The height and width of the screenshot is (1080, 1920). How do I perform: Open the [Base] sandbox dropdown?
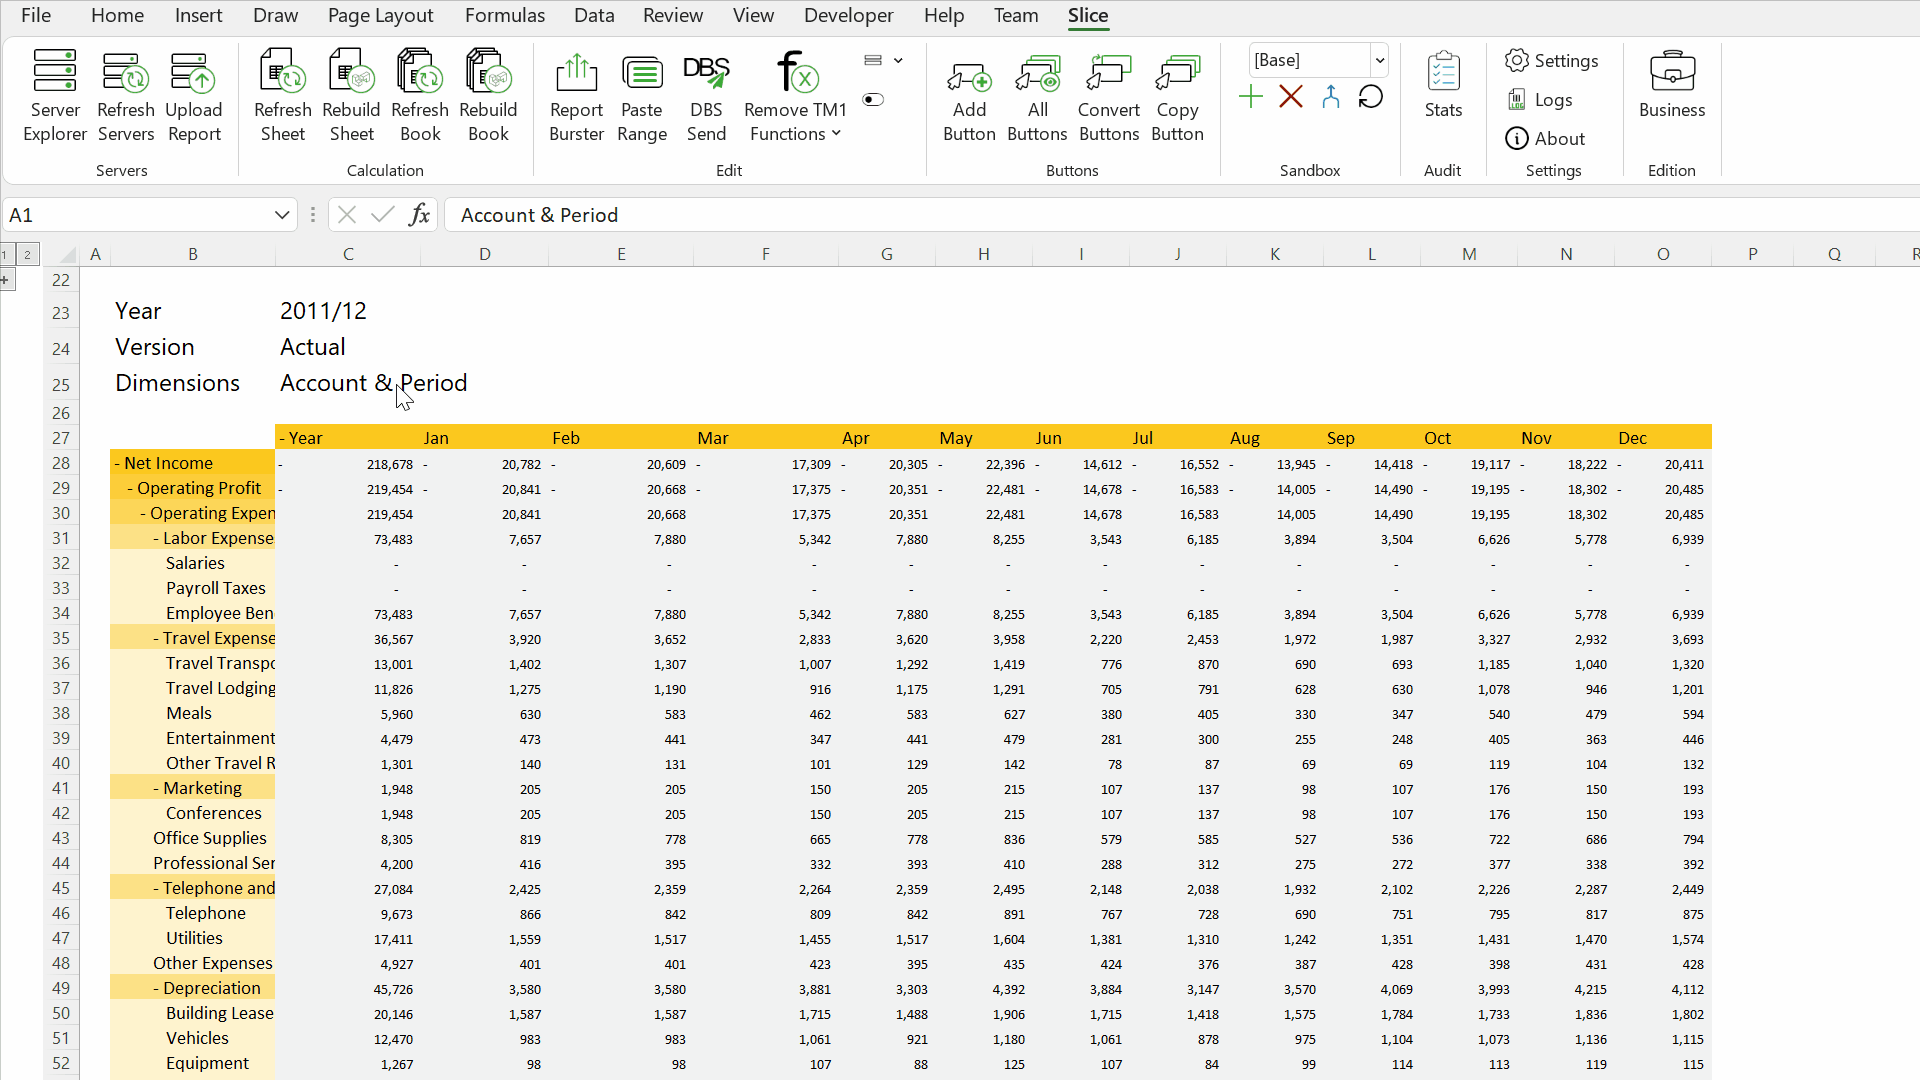pyautogui.click(x=1378, y=60)
